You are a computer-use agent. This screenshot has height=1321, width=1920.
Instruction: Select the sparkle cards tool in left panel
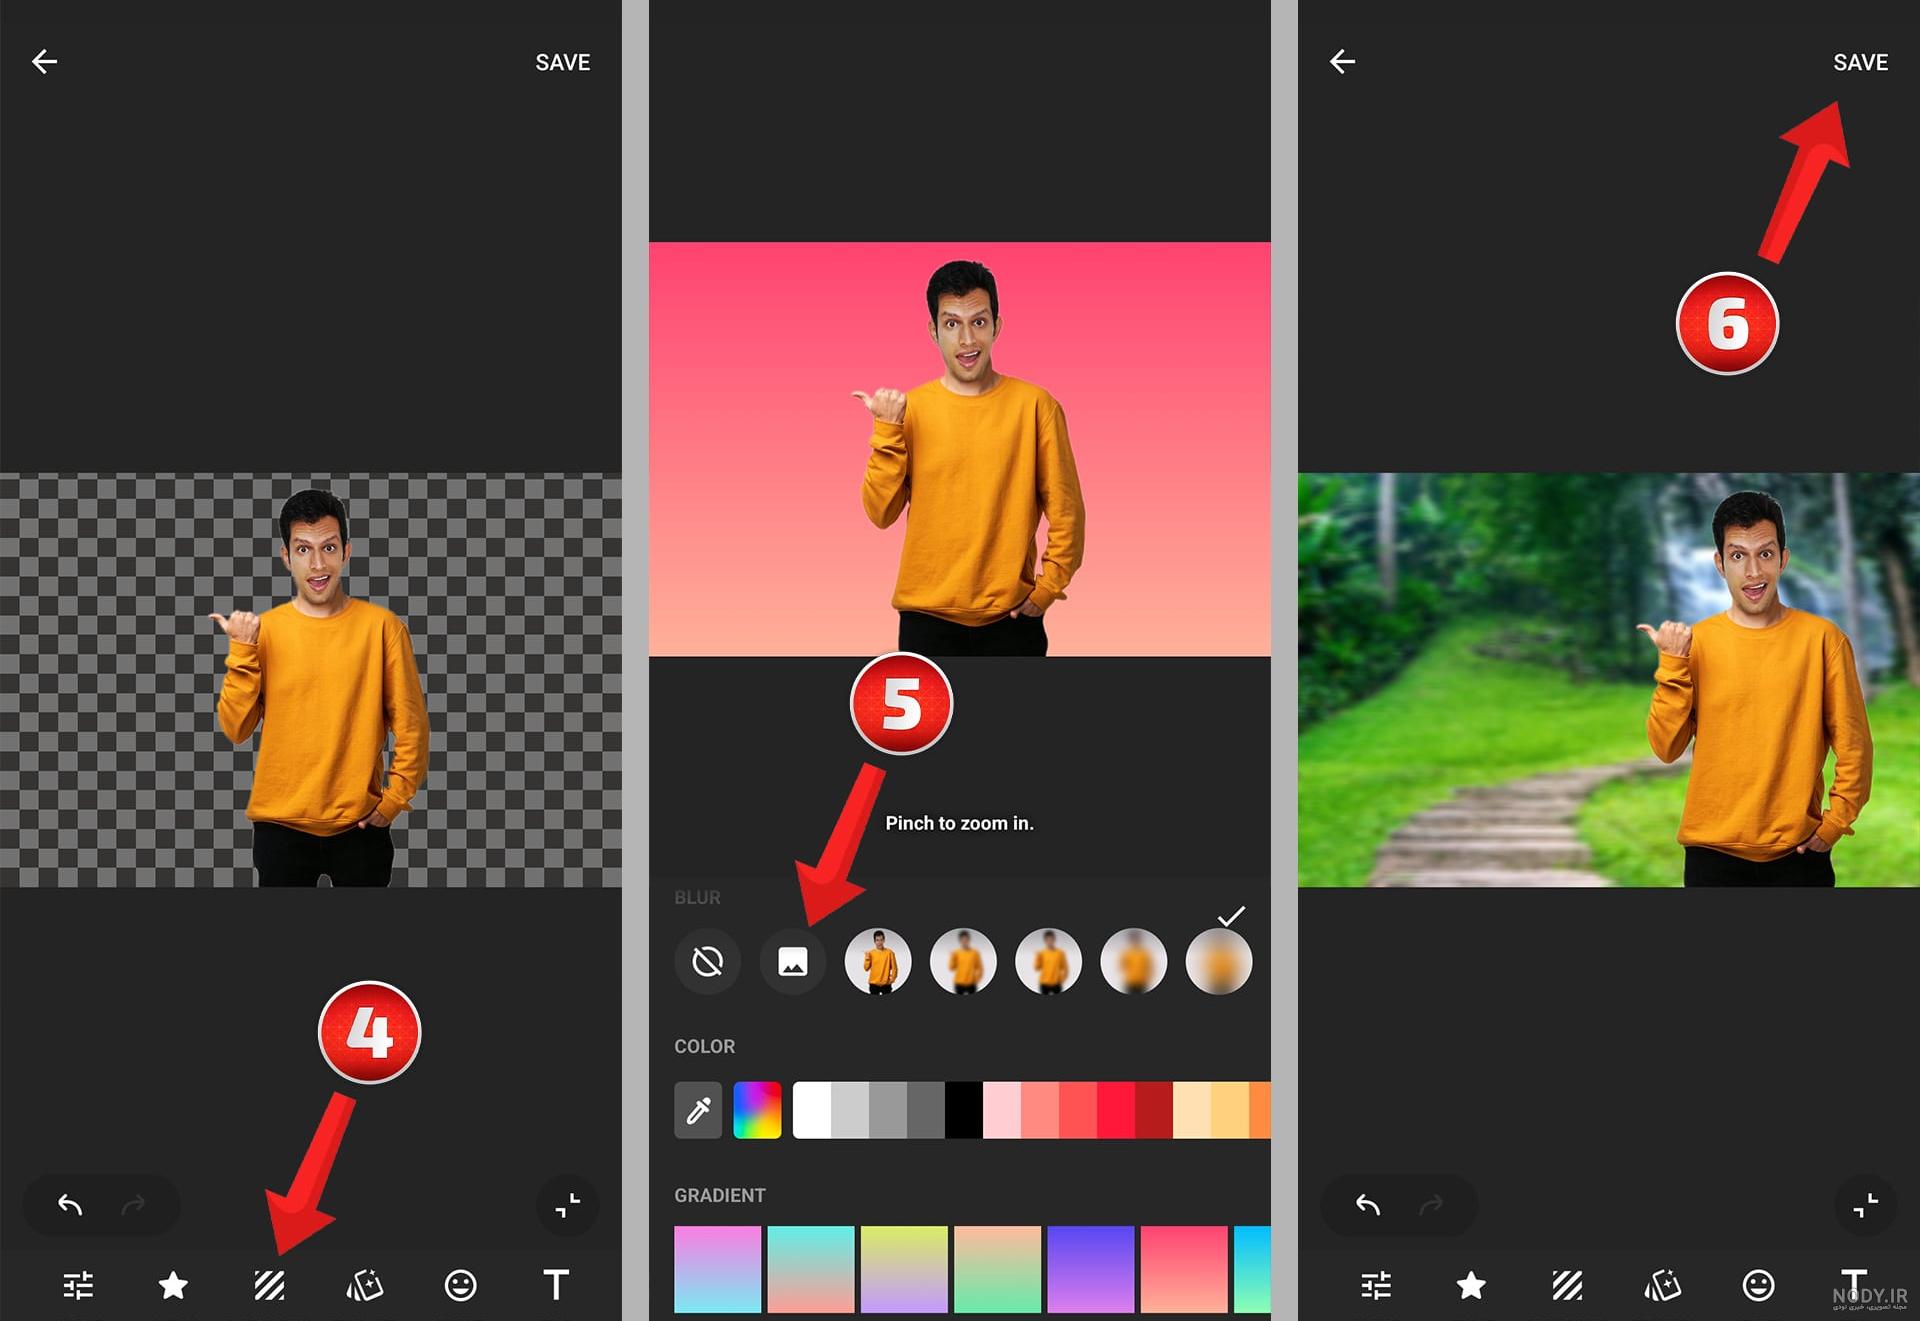coord(365,1284)
